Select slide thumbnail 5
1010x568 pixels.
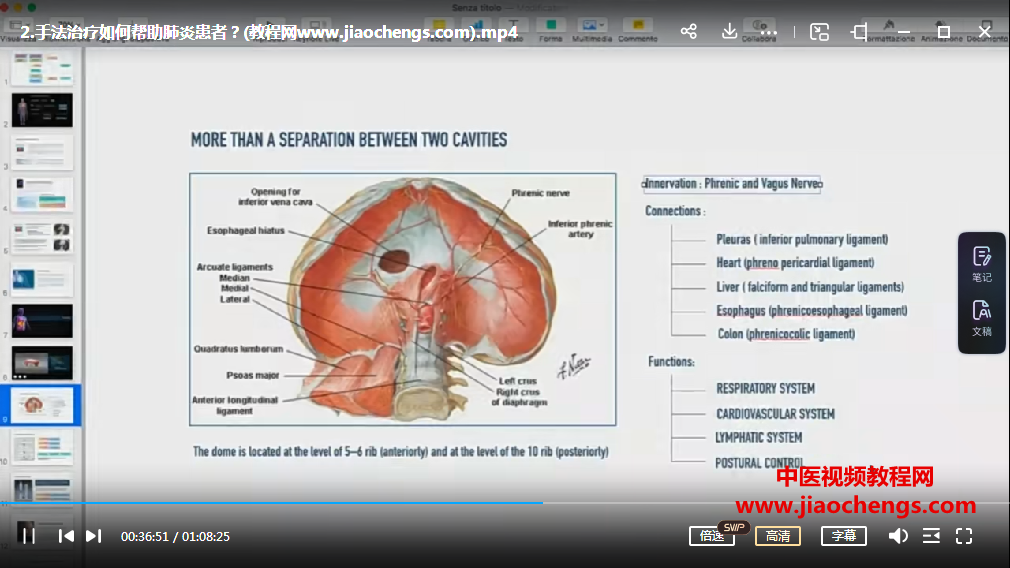(x=42, y=237)
